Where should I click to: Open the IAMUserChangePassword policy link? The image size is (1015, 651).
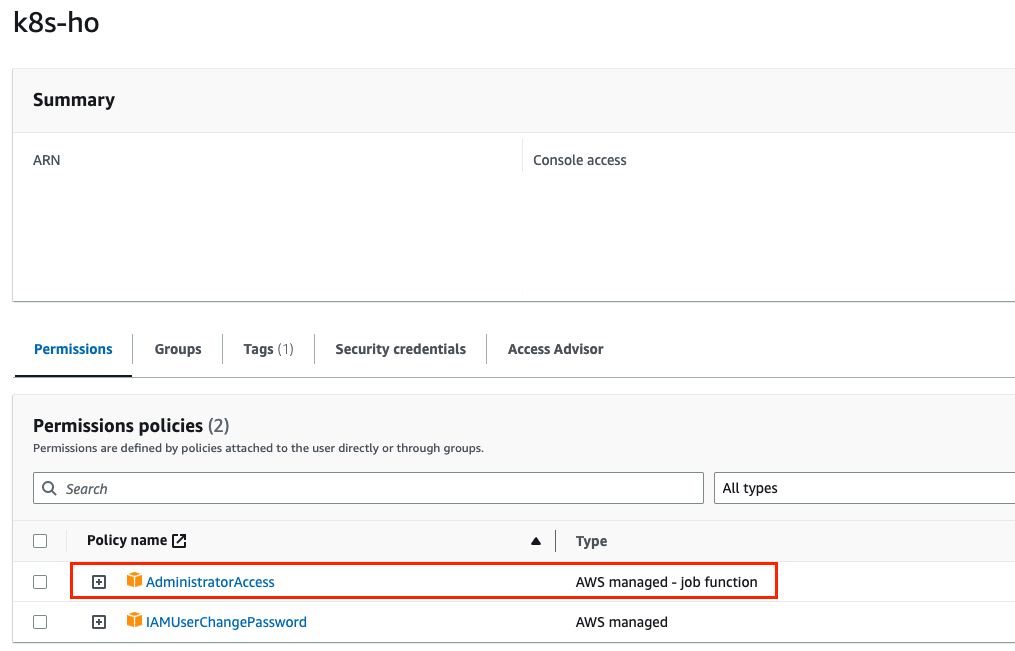(x=226, y=622)
